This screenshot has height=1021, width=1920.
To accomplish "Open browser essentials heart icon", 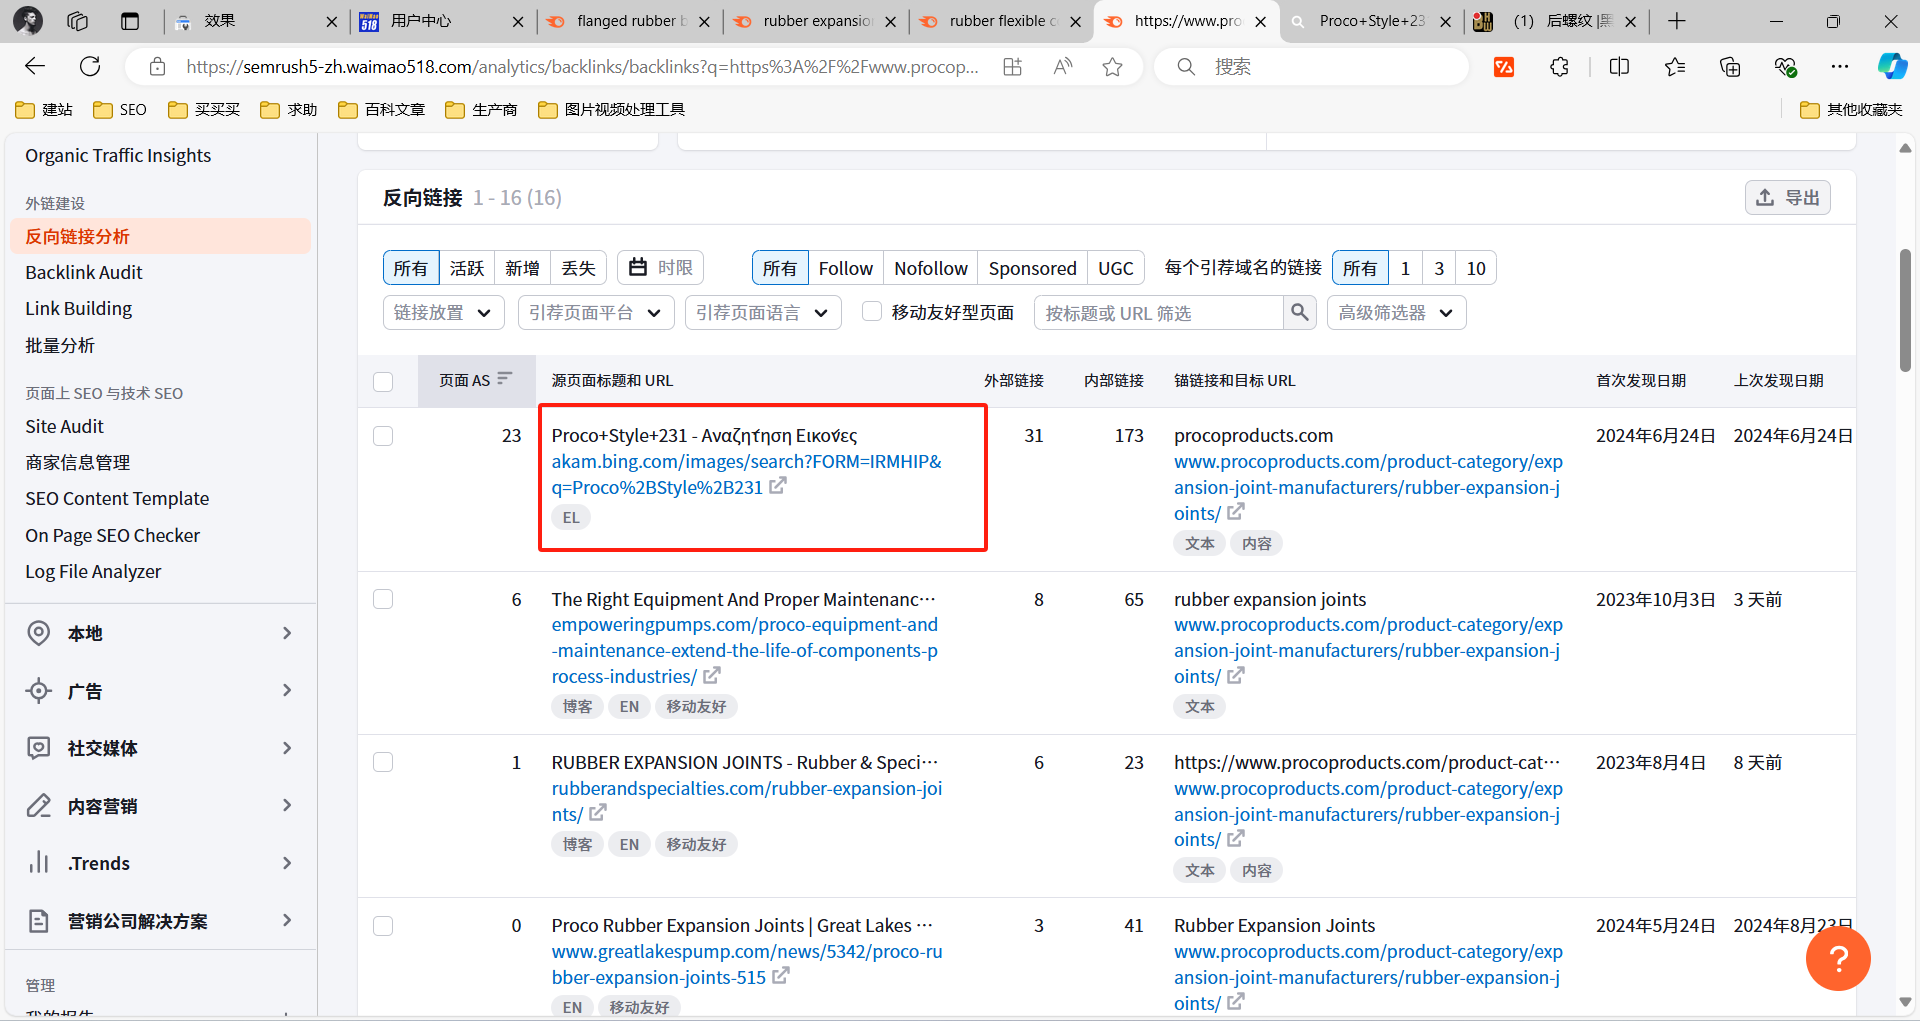I will coord(1785,67).
